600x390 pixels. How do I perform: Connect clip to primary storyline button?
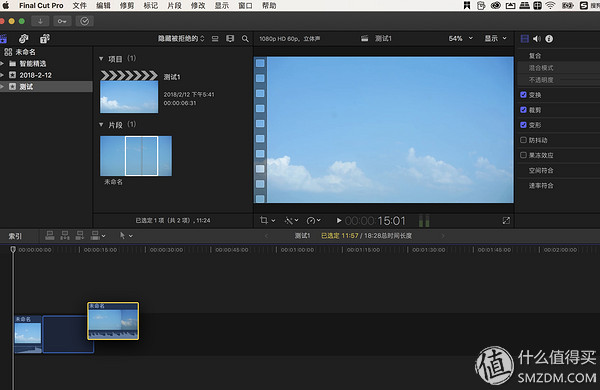(x=50, y=235)
